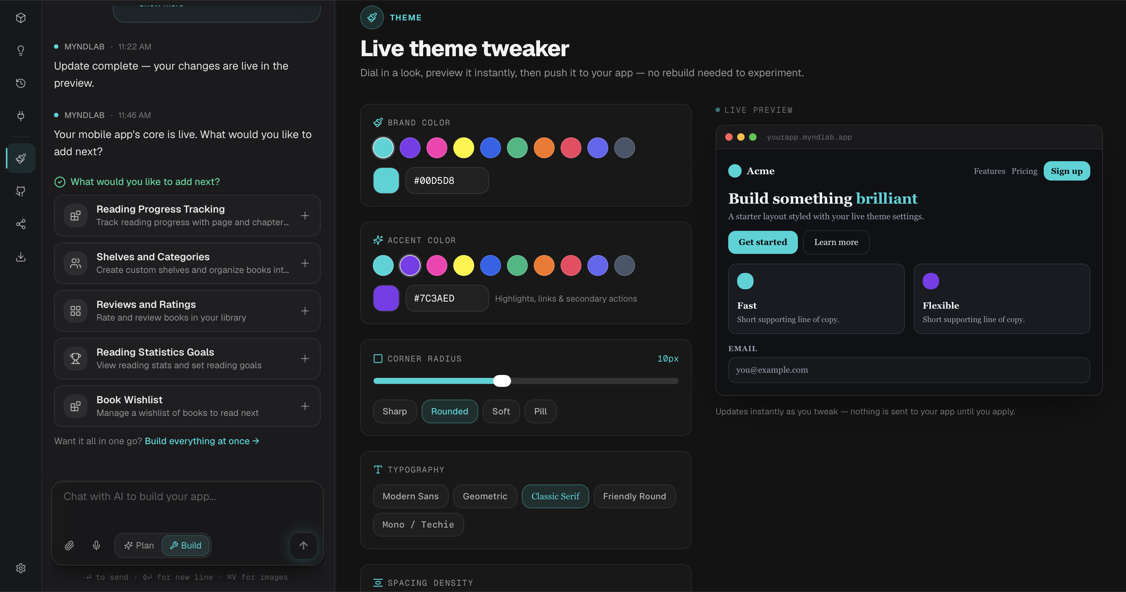Click Get started in the live preview
The image size is (1126, 592).
click(x=763, y=242)
